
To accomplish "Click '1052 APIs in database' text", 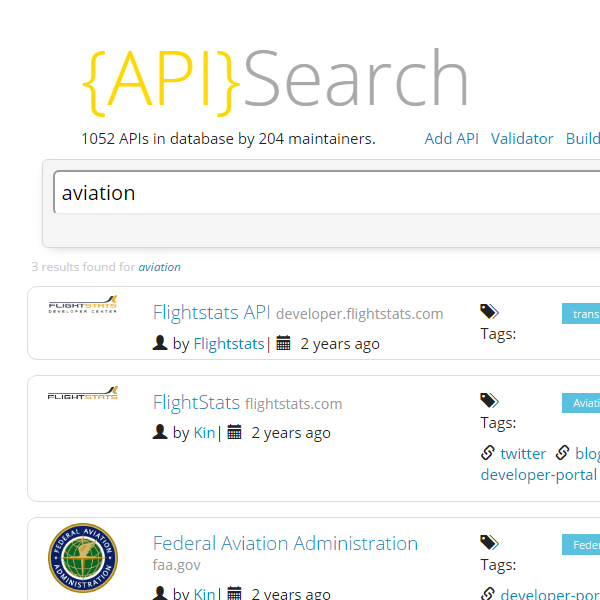I will point(157,139).
